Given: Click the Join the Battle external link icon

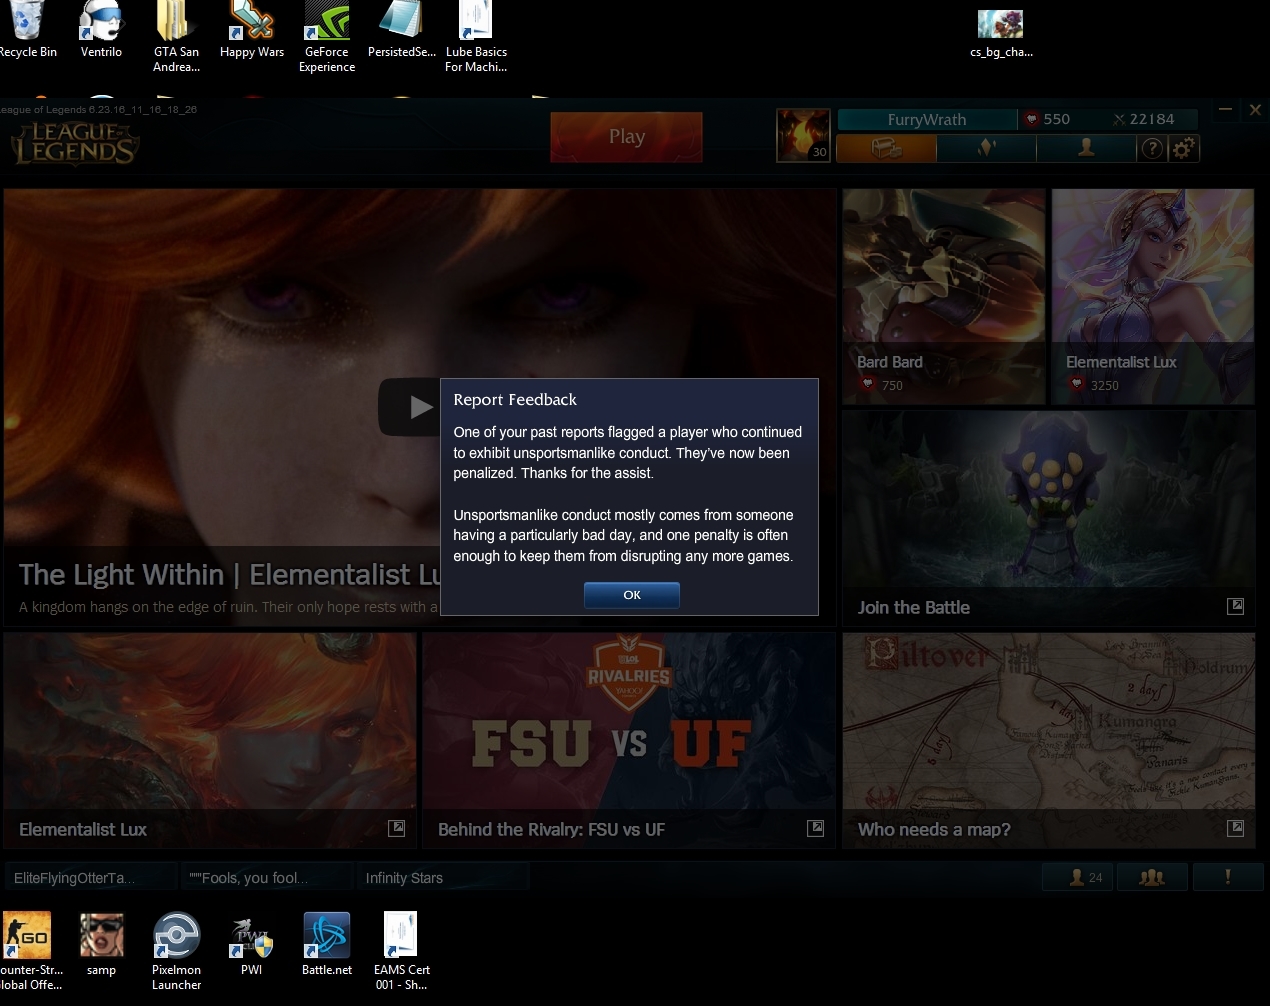Looking at the screenshot, I should pos(1236,606).
